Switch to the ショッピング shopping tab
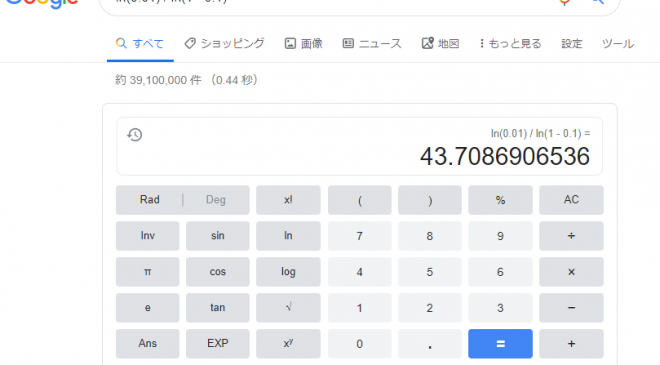Image resolution: width=660 pixels, height=365 pixels. (x=224, y=44)
